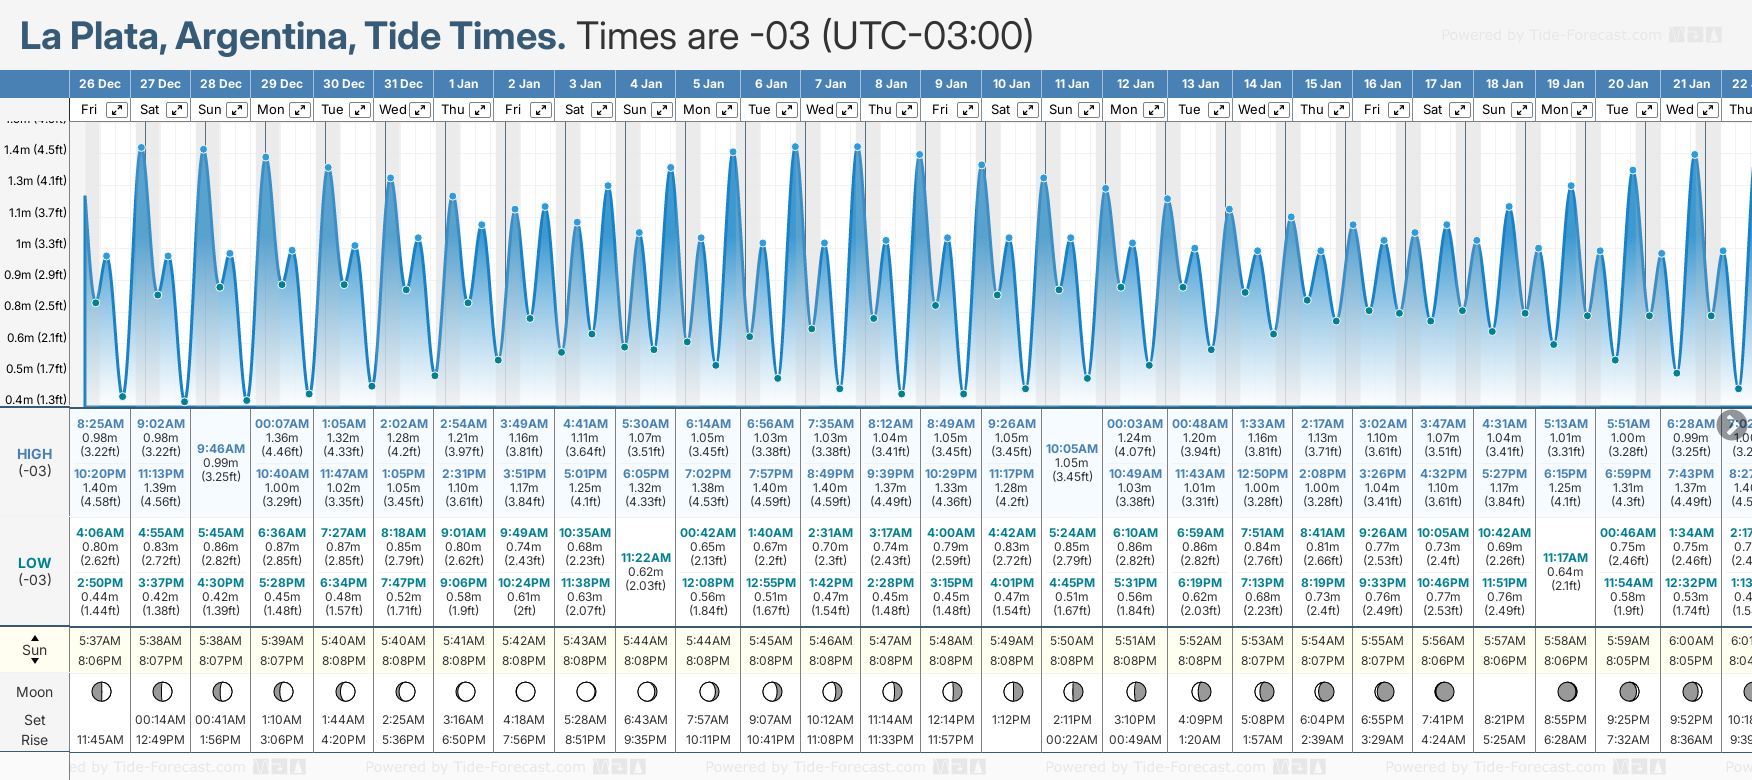The height and width of the screenshot is (780, 1752).
Task: Expand the Friday 26 Dec day view
Action: pos(117,110)
